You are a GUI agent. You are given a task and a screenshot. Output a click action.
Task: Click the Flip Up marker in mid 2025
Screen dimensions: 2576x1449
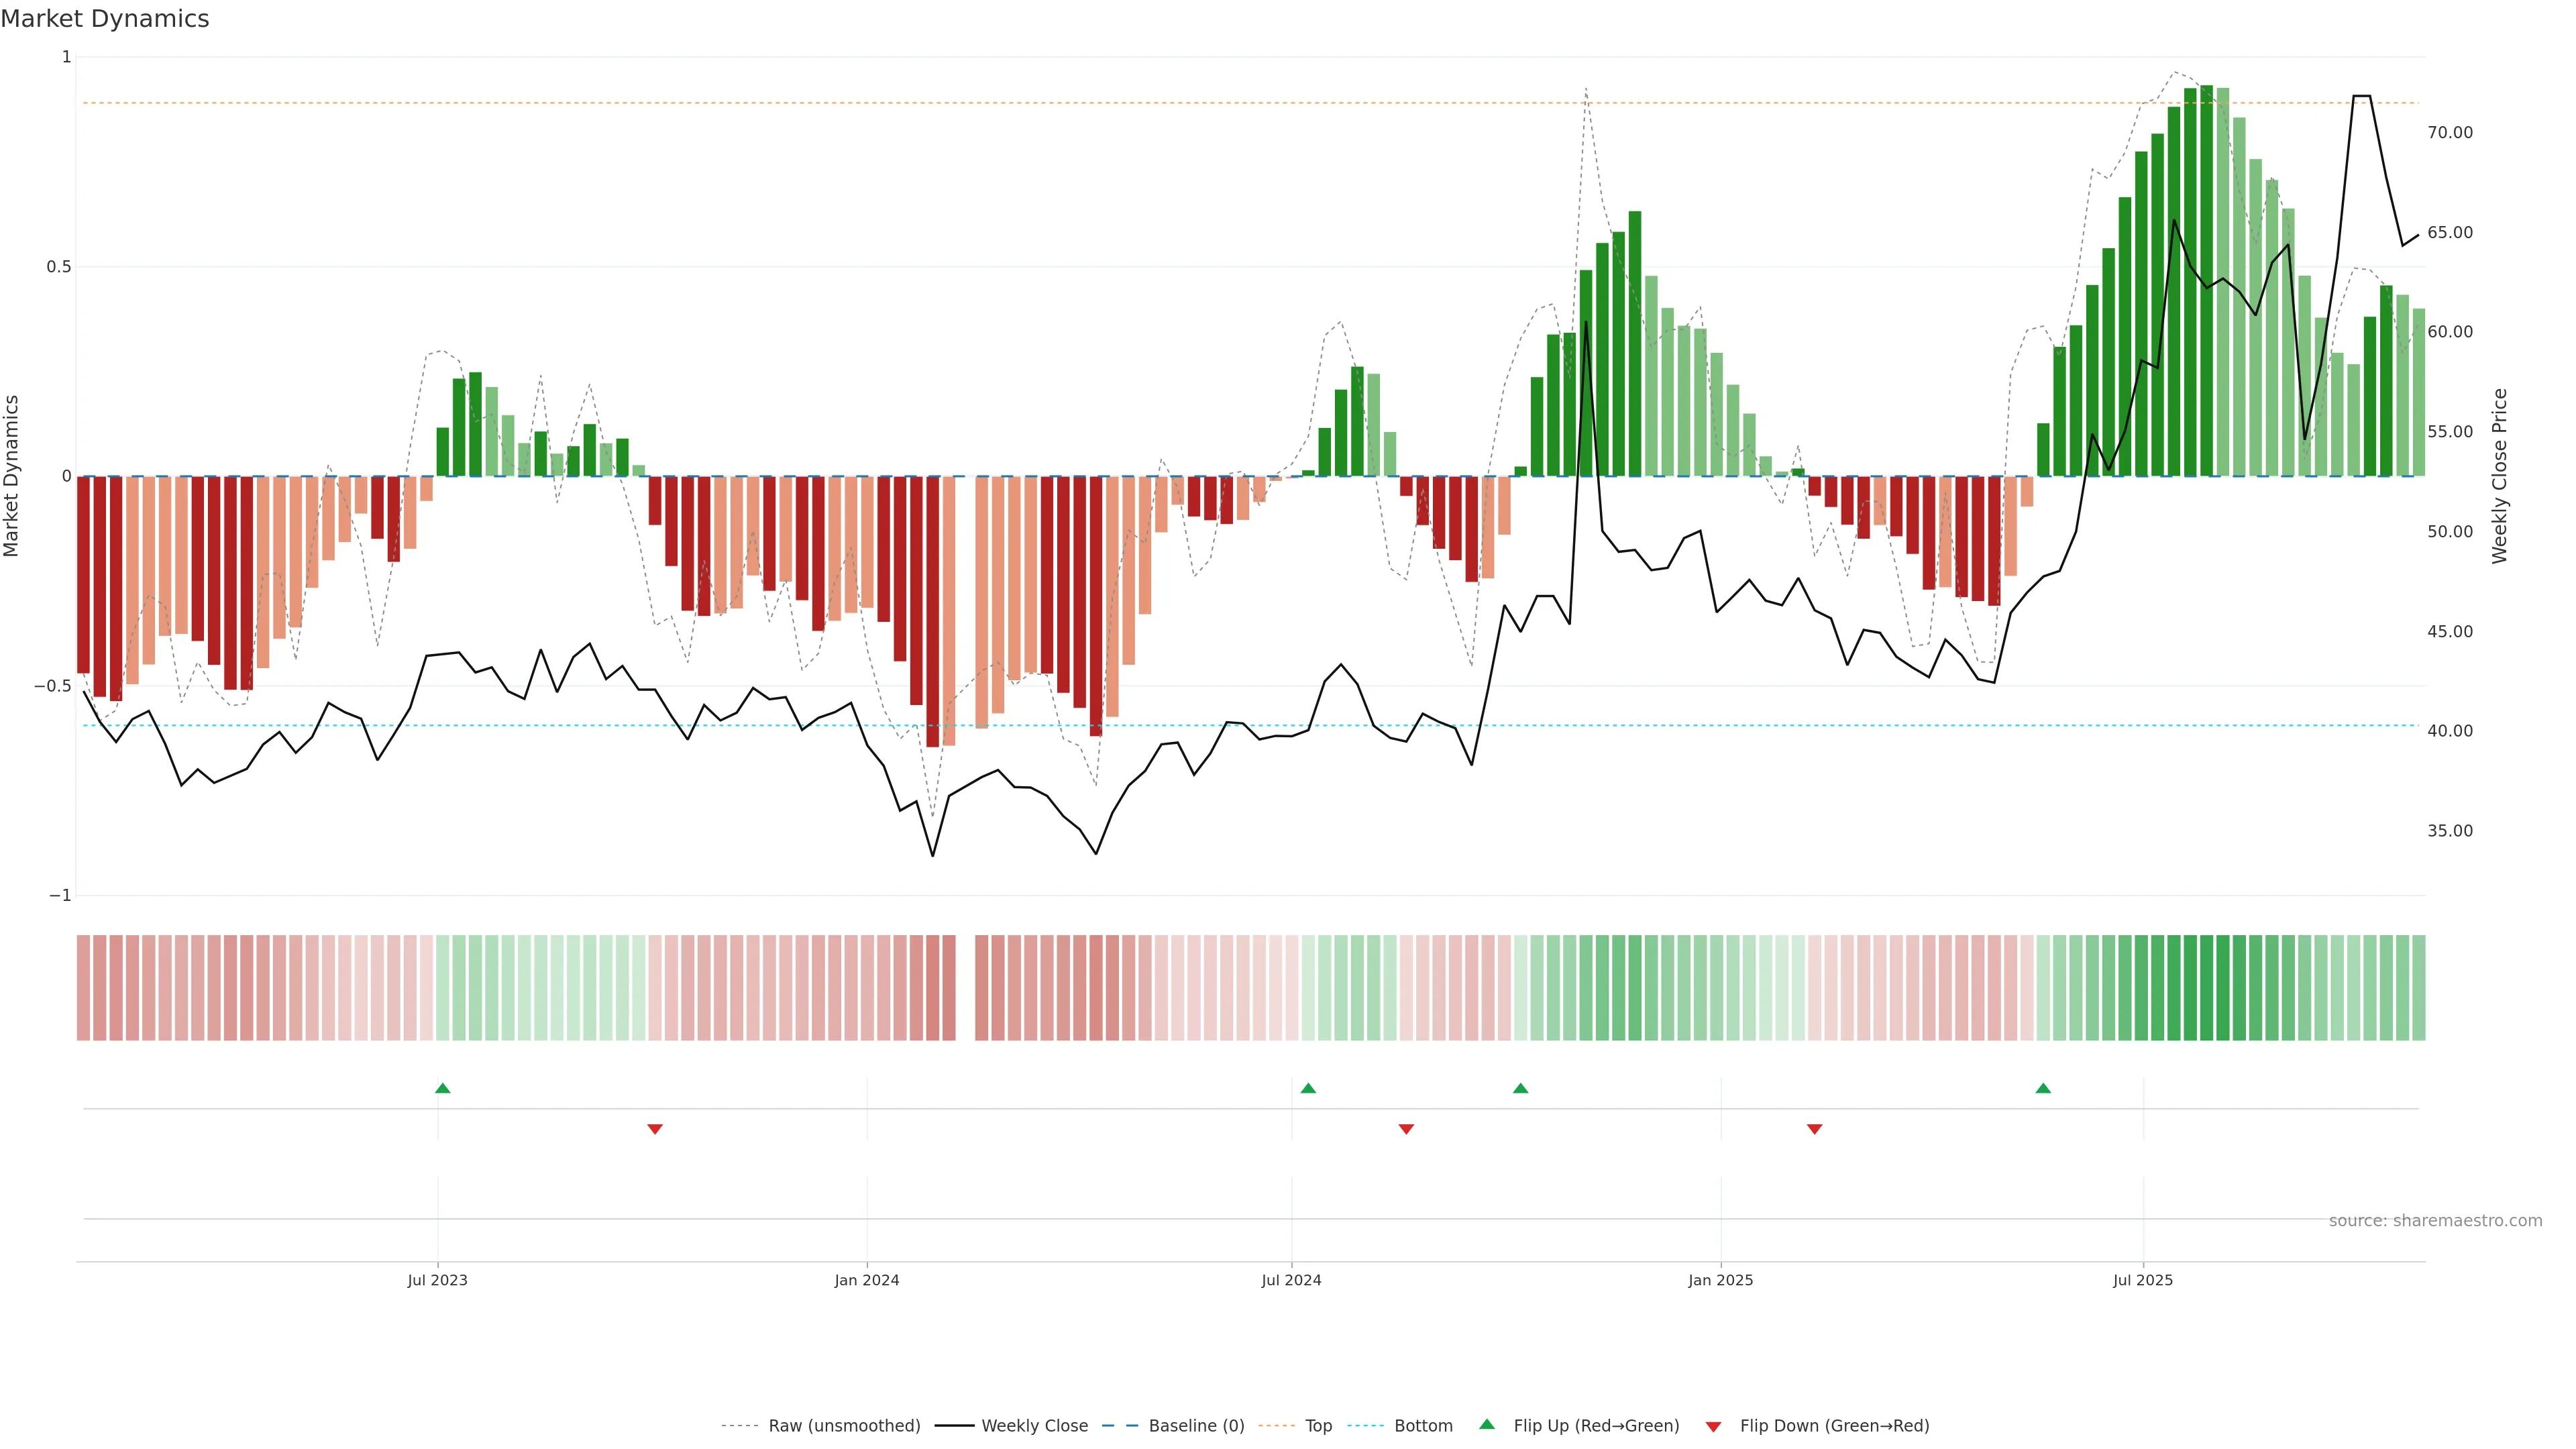[2043, 1088]
